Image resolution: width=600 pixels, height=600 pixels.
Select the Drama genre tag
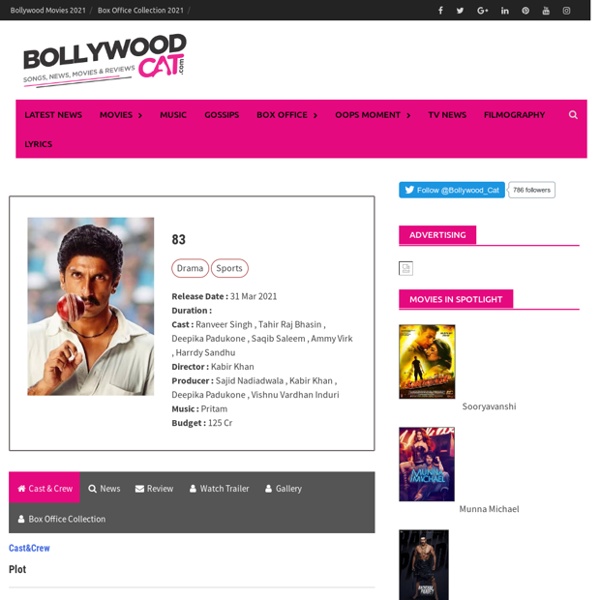[x=190, y=268]
